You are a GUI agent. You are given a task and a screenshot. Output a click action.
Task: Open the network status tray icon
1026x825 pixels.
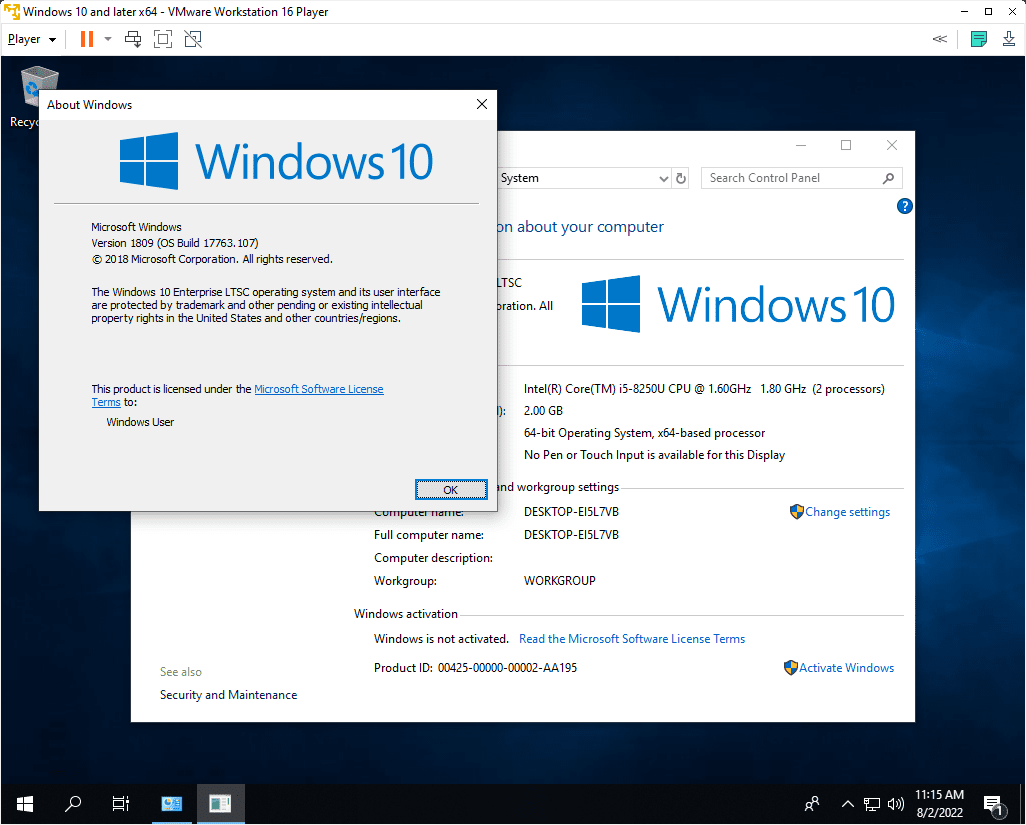click(x=872, y=804)
